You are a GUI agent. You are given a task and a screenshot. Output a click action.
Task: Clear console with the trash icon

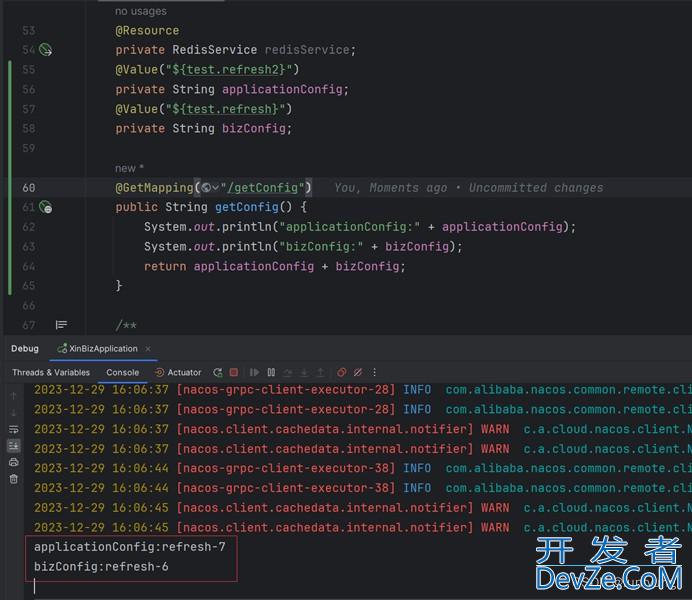pyautogui.click(x=13, y=479)
